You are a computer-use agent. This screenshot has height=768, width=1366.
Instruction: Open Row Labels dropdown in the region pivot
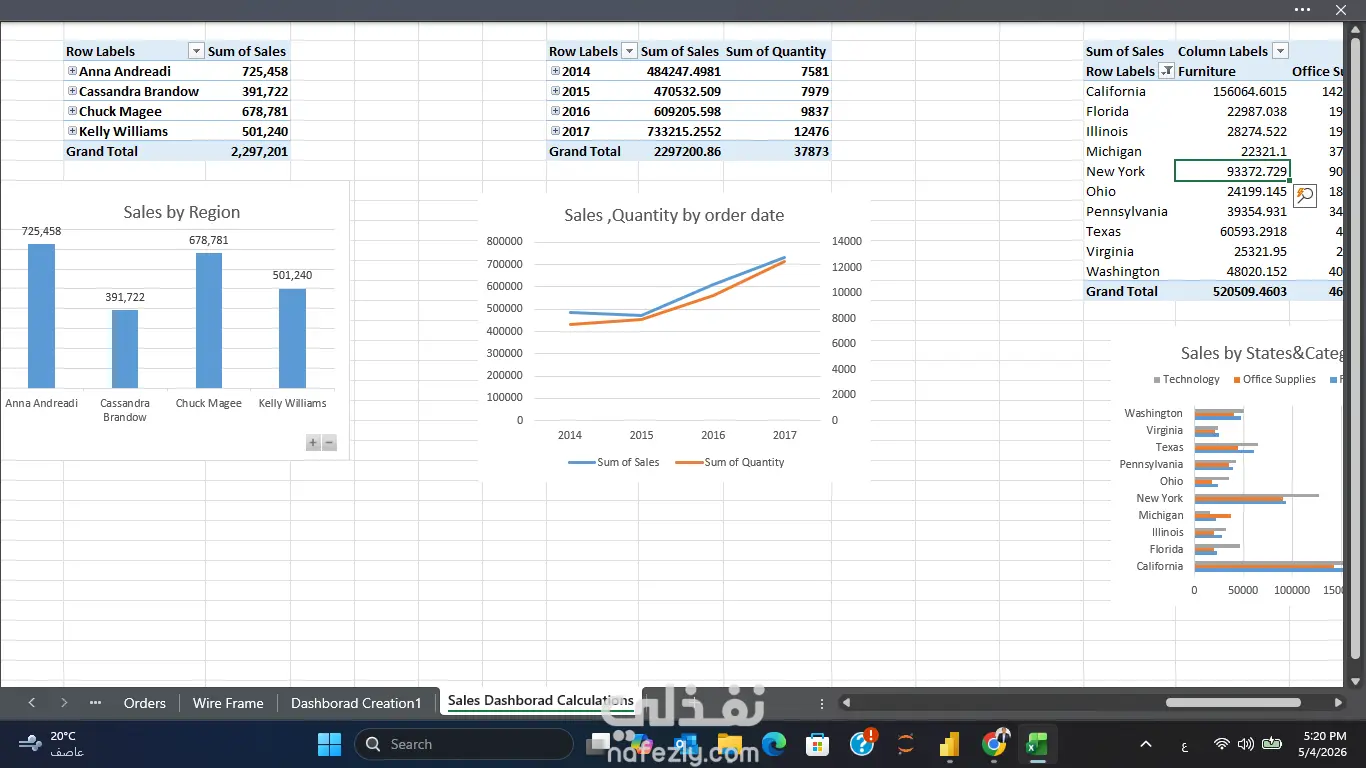(x=196, y=51)
